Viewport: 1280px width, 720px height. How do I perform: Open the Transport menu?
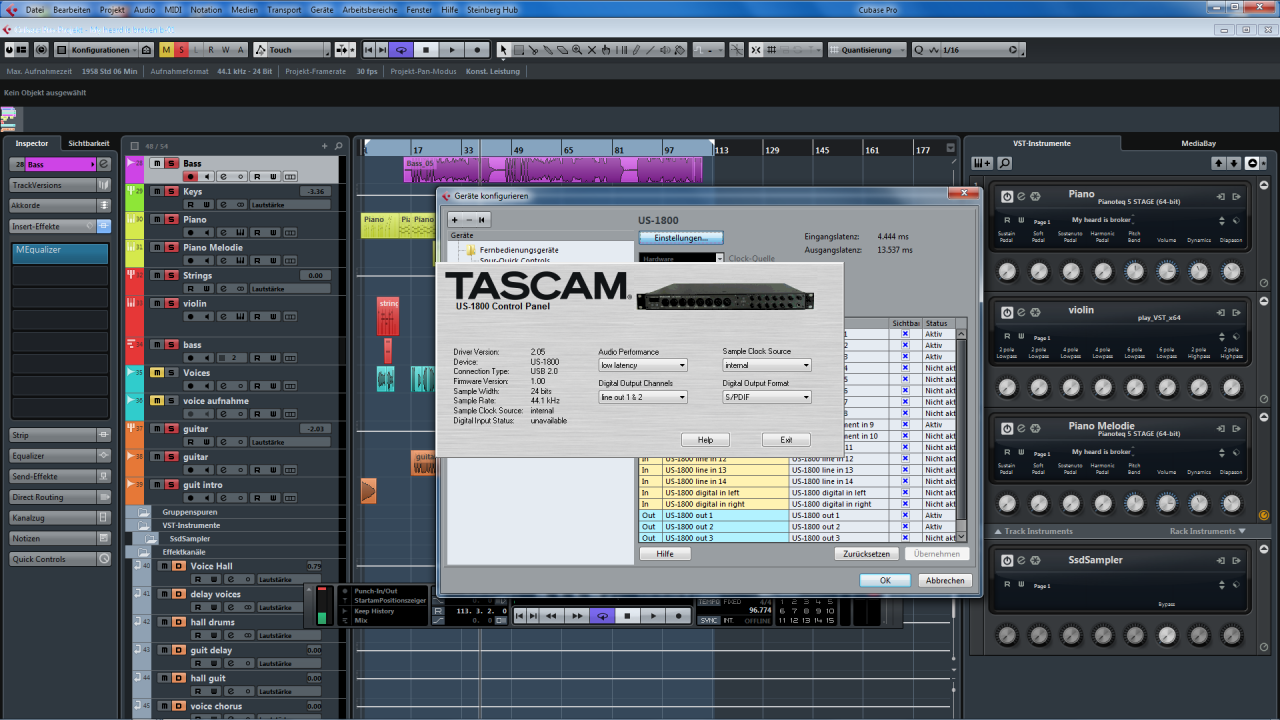[x=284, y=9]
